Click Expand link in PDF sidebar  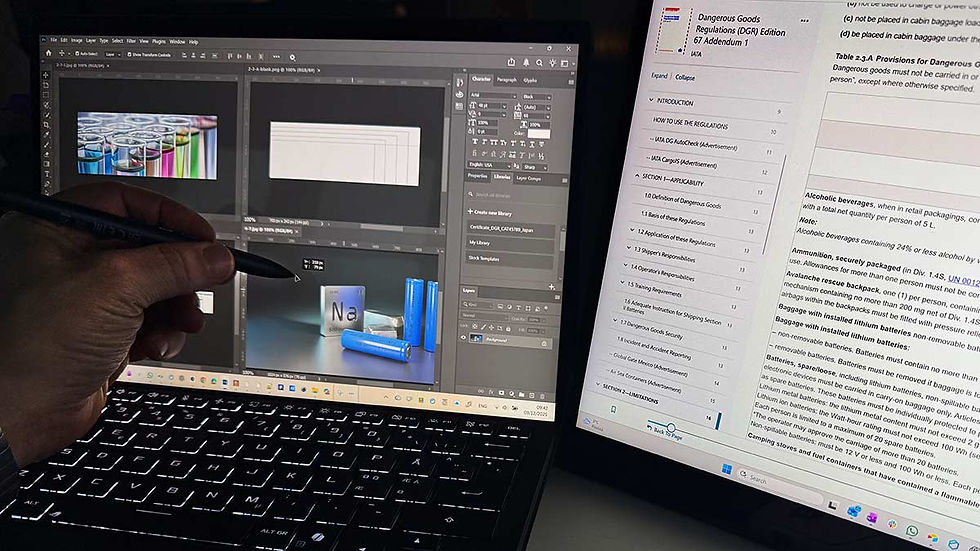pyautogui.click(x=659, y=76)
